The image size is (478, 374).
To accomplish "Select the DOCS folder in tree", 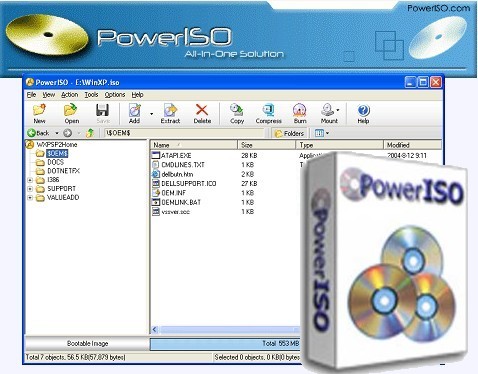I will tap(55, 162).
